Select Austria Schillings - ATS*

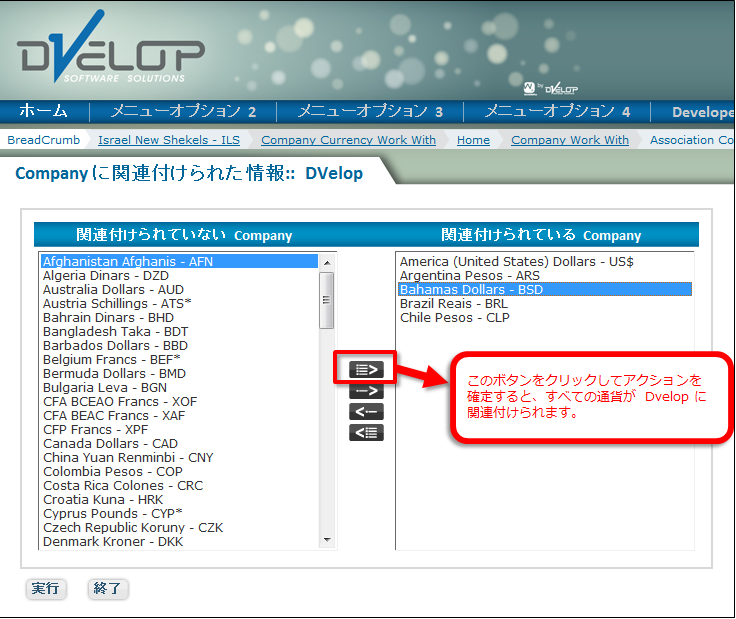point(179,304)
